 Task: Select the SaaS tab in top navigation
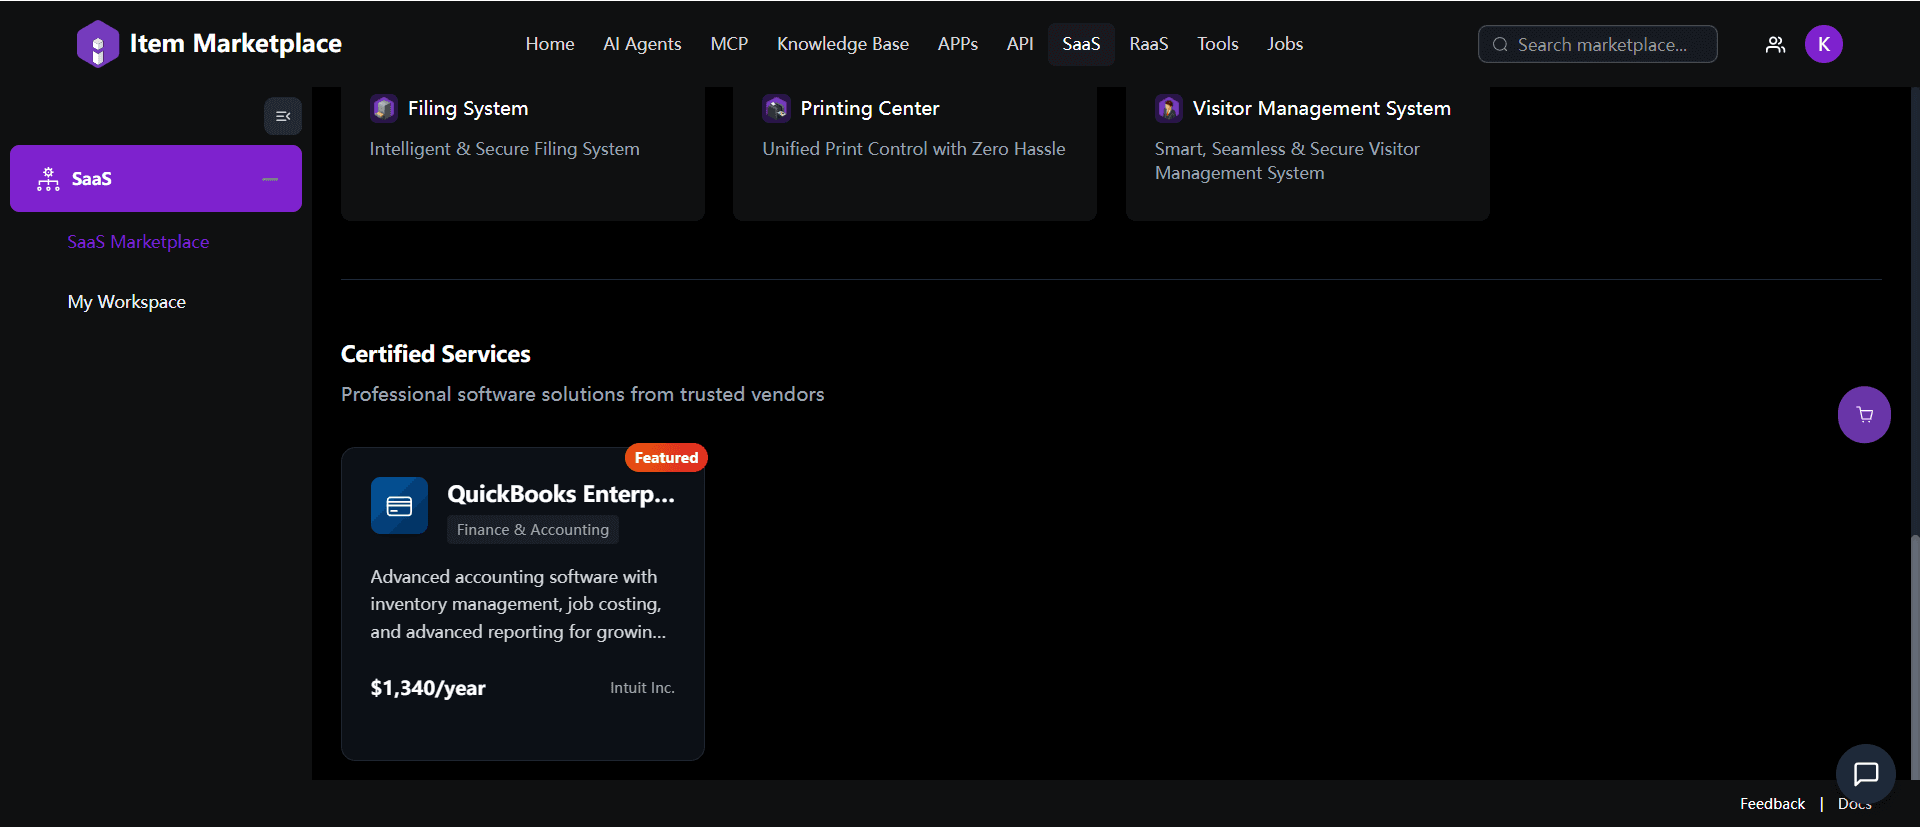1081,44
